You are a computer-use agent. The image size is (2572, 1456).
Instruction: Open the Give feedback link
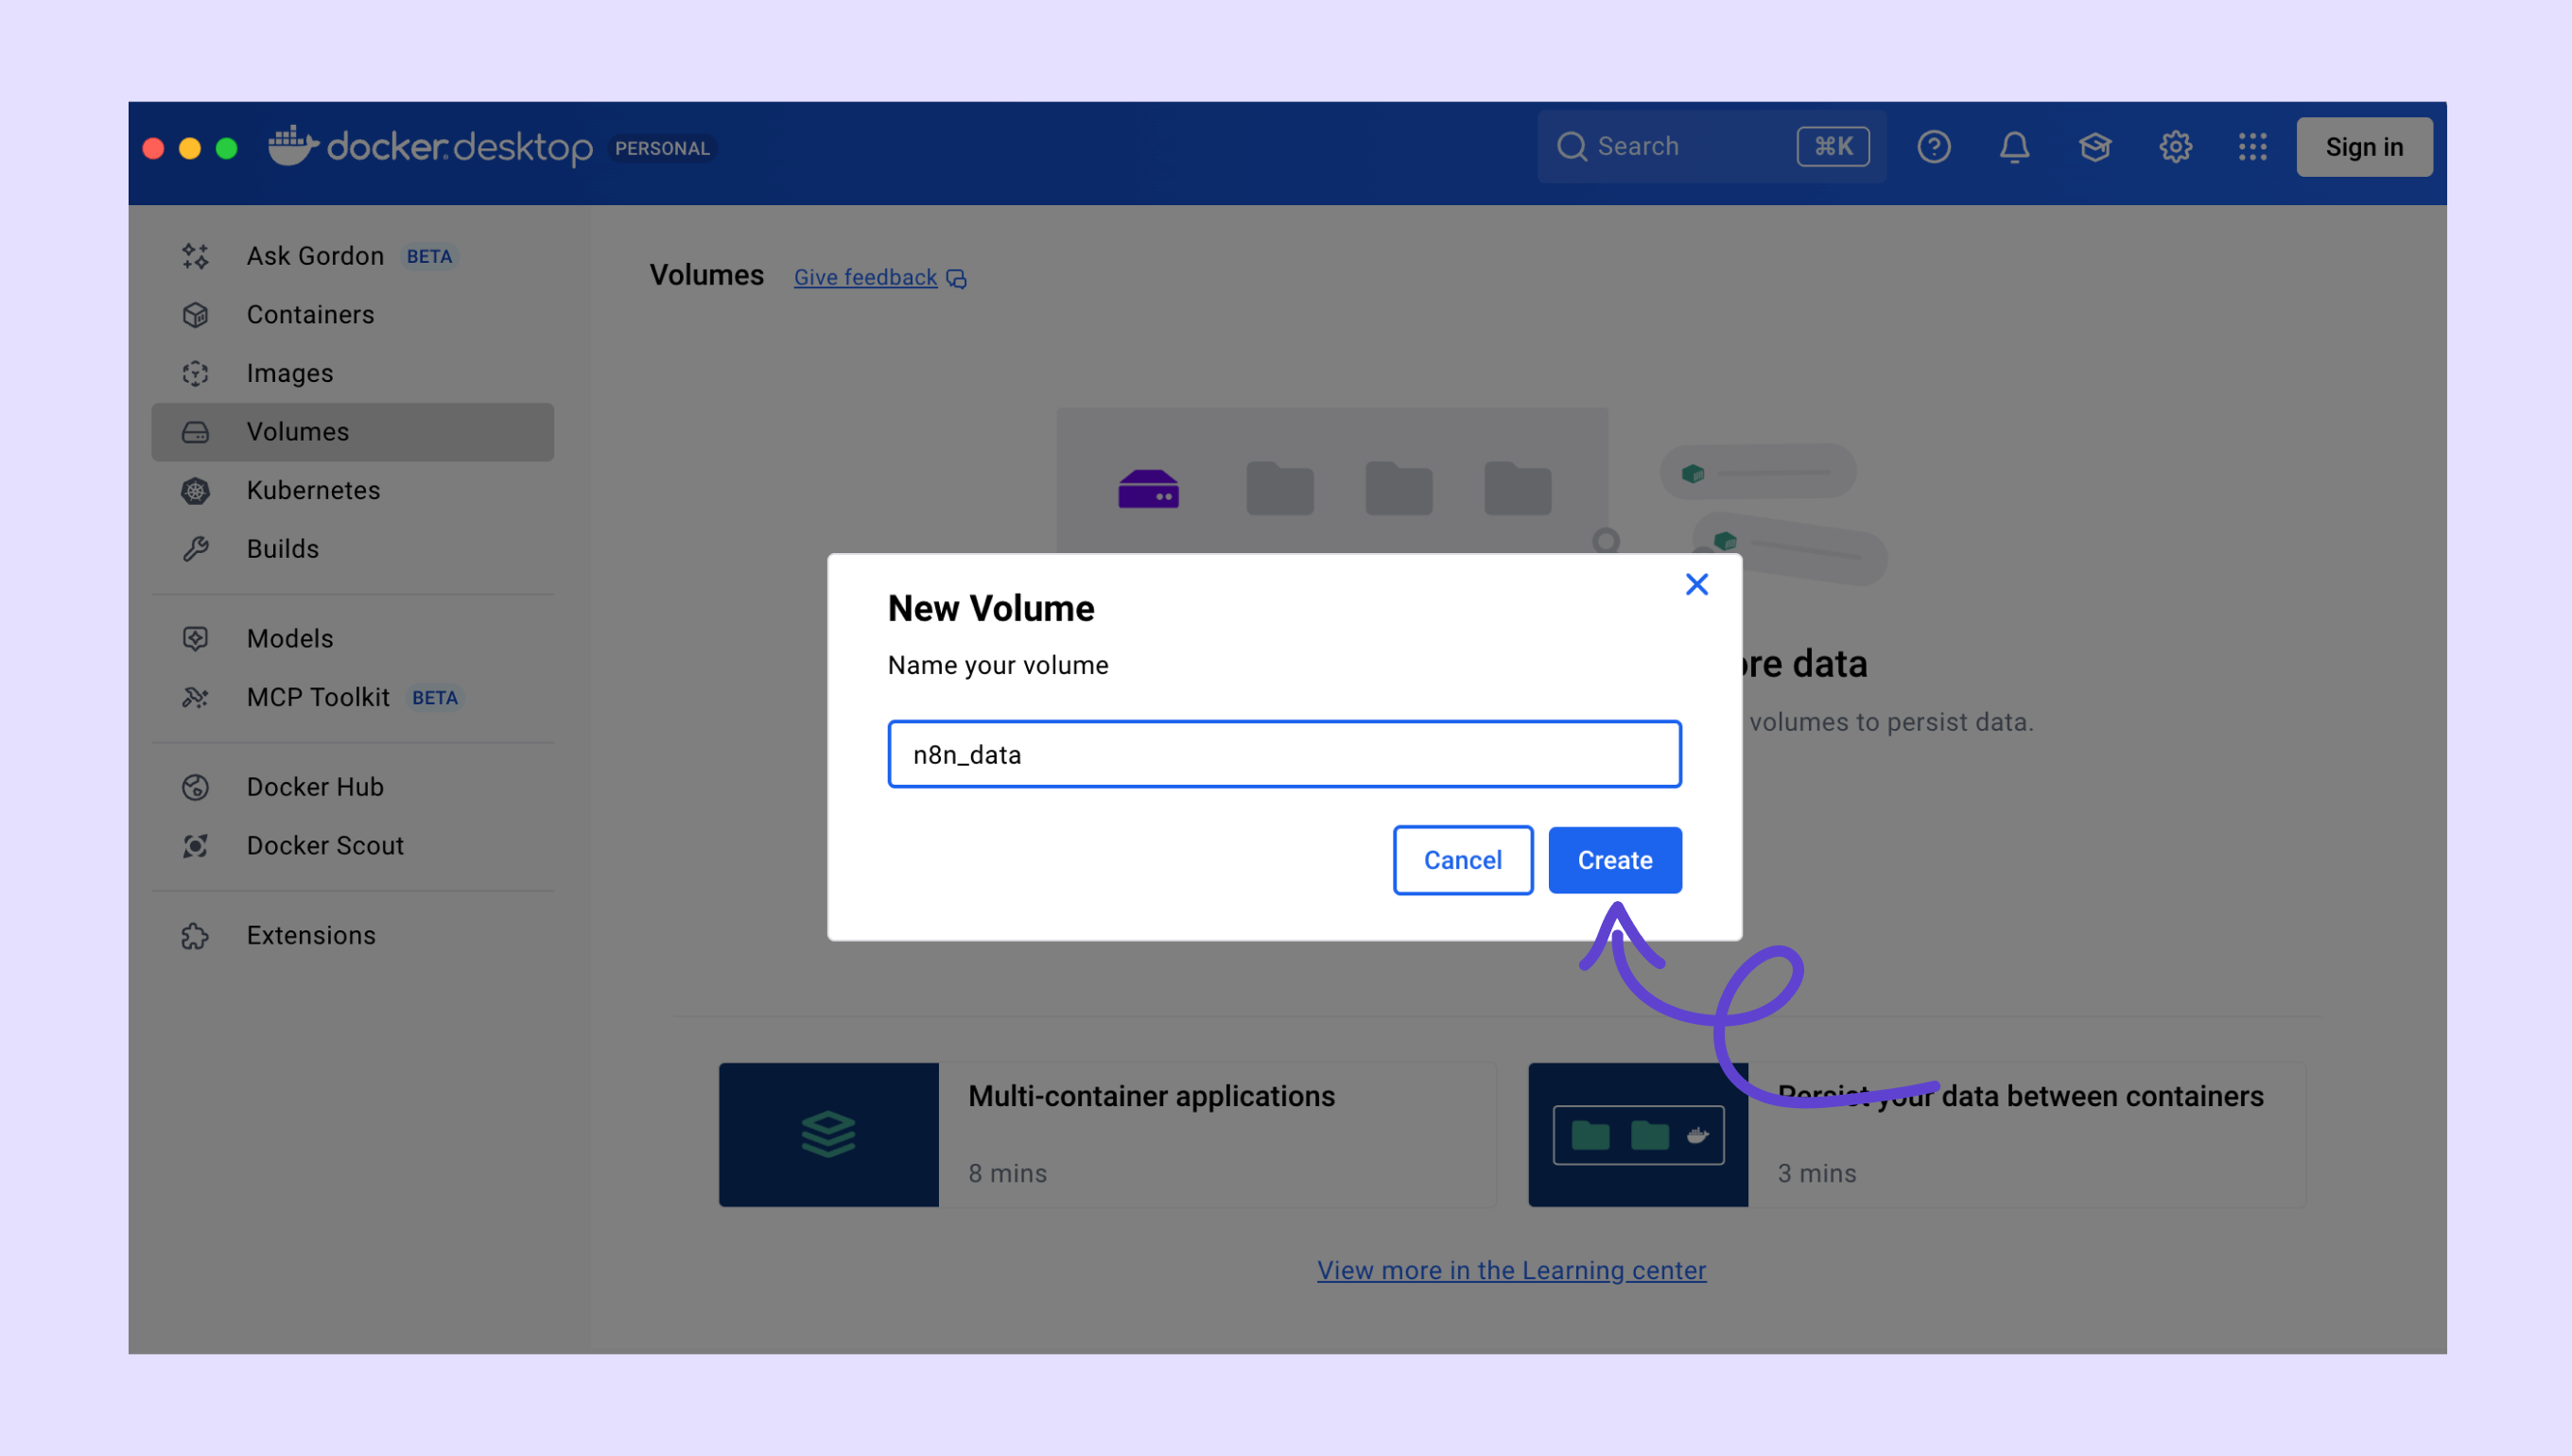pos(866,277)
